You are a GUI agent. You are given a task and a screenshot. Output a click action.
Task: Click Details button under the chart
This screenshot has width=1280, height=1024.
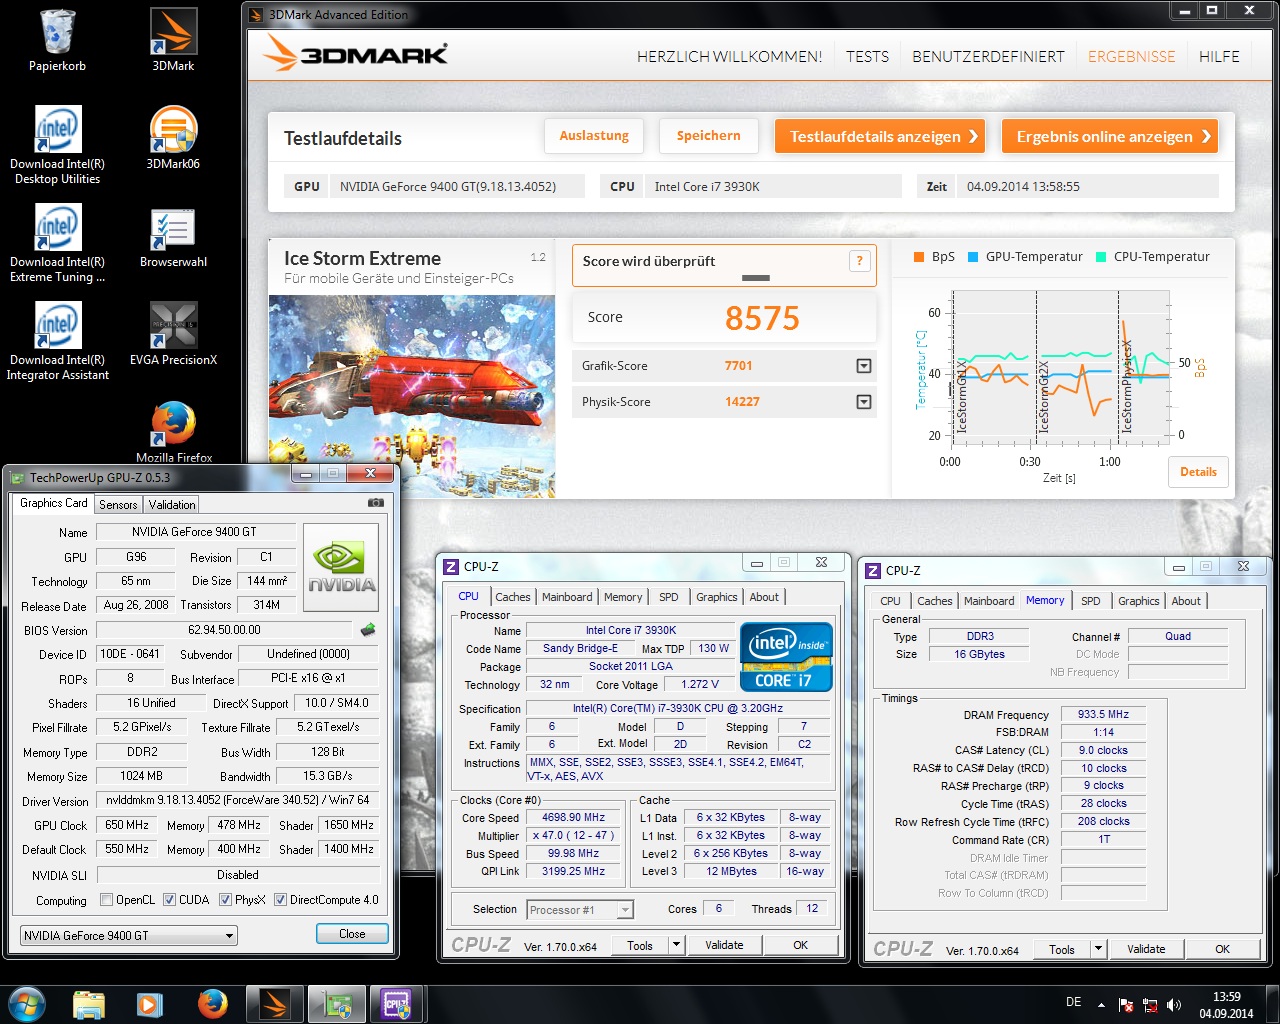[x=1198, y=472]
